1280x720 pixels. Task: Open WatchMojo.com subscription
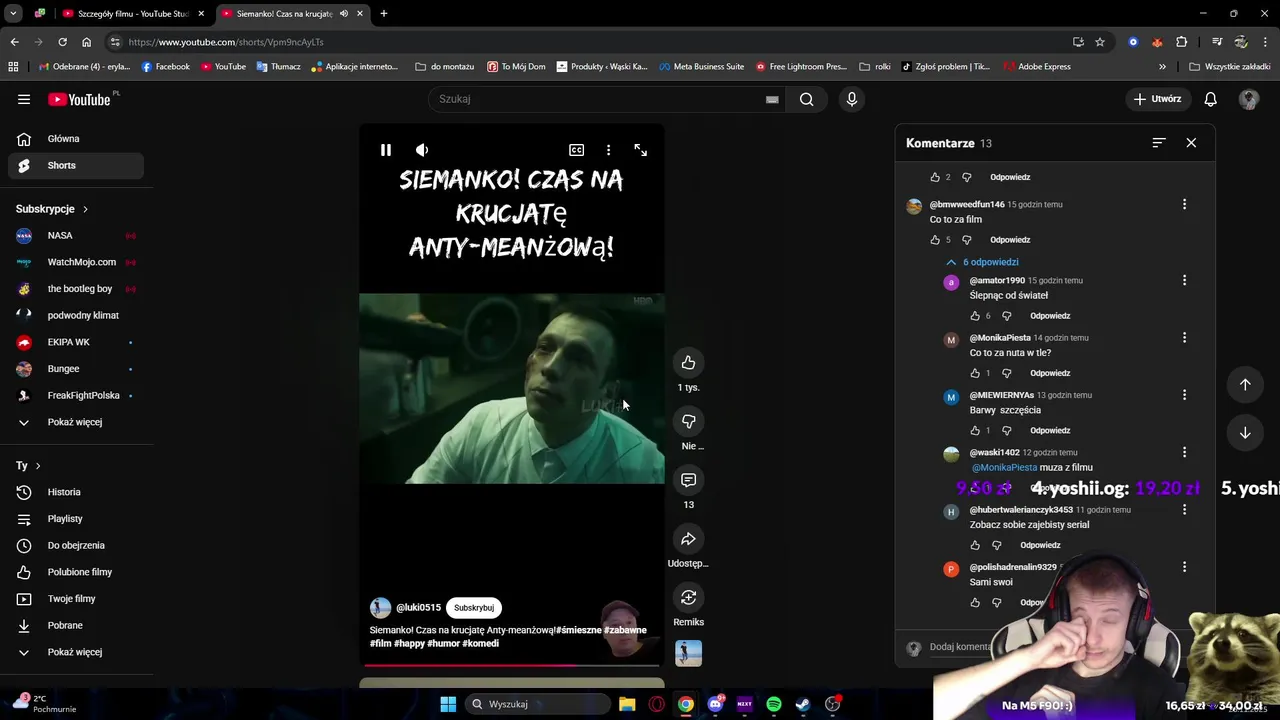click(76, 262)
